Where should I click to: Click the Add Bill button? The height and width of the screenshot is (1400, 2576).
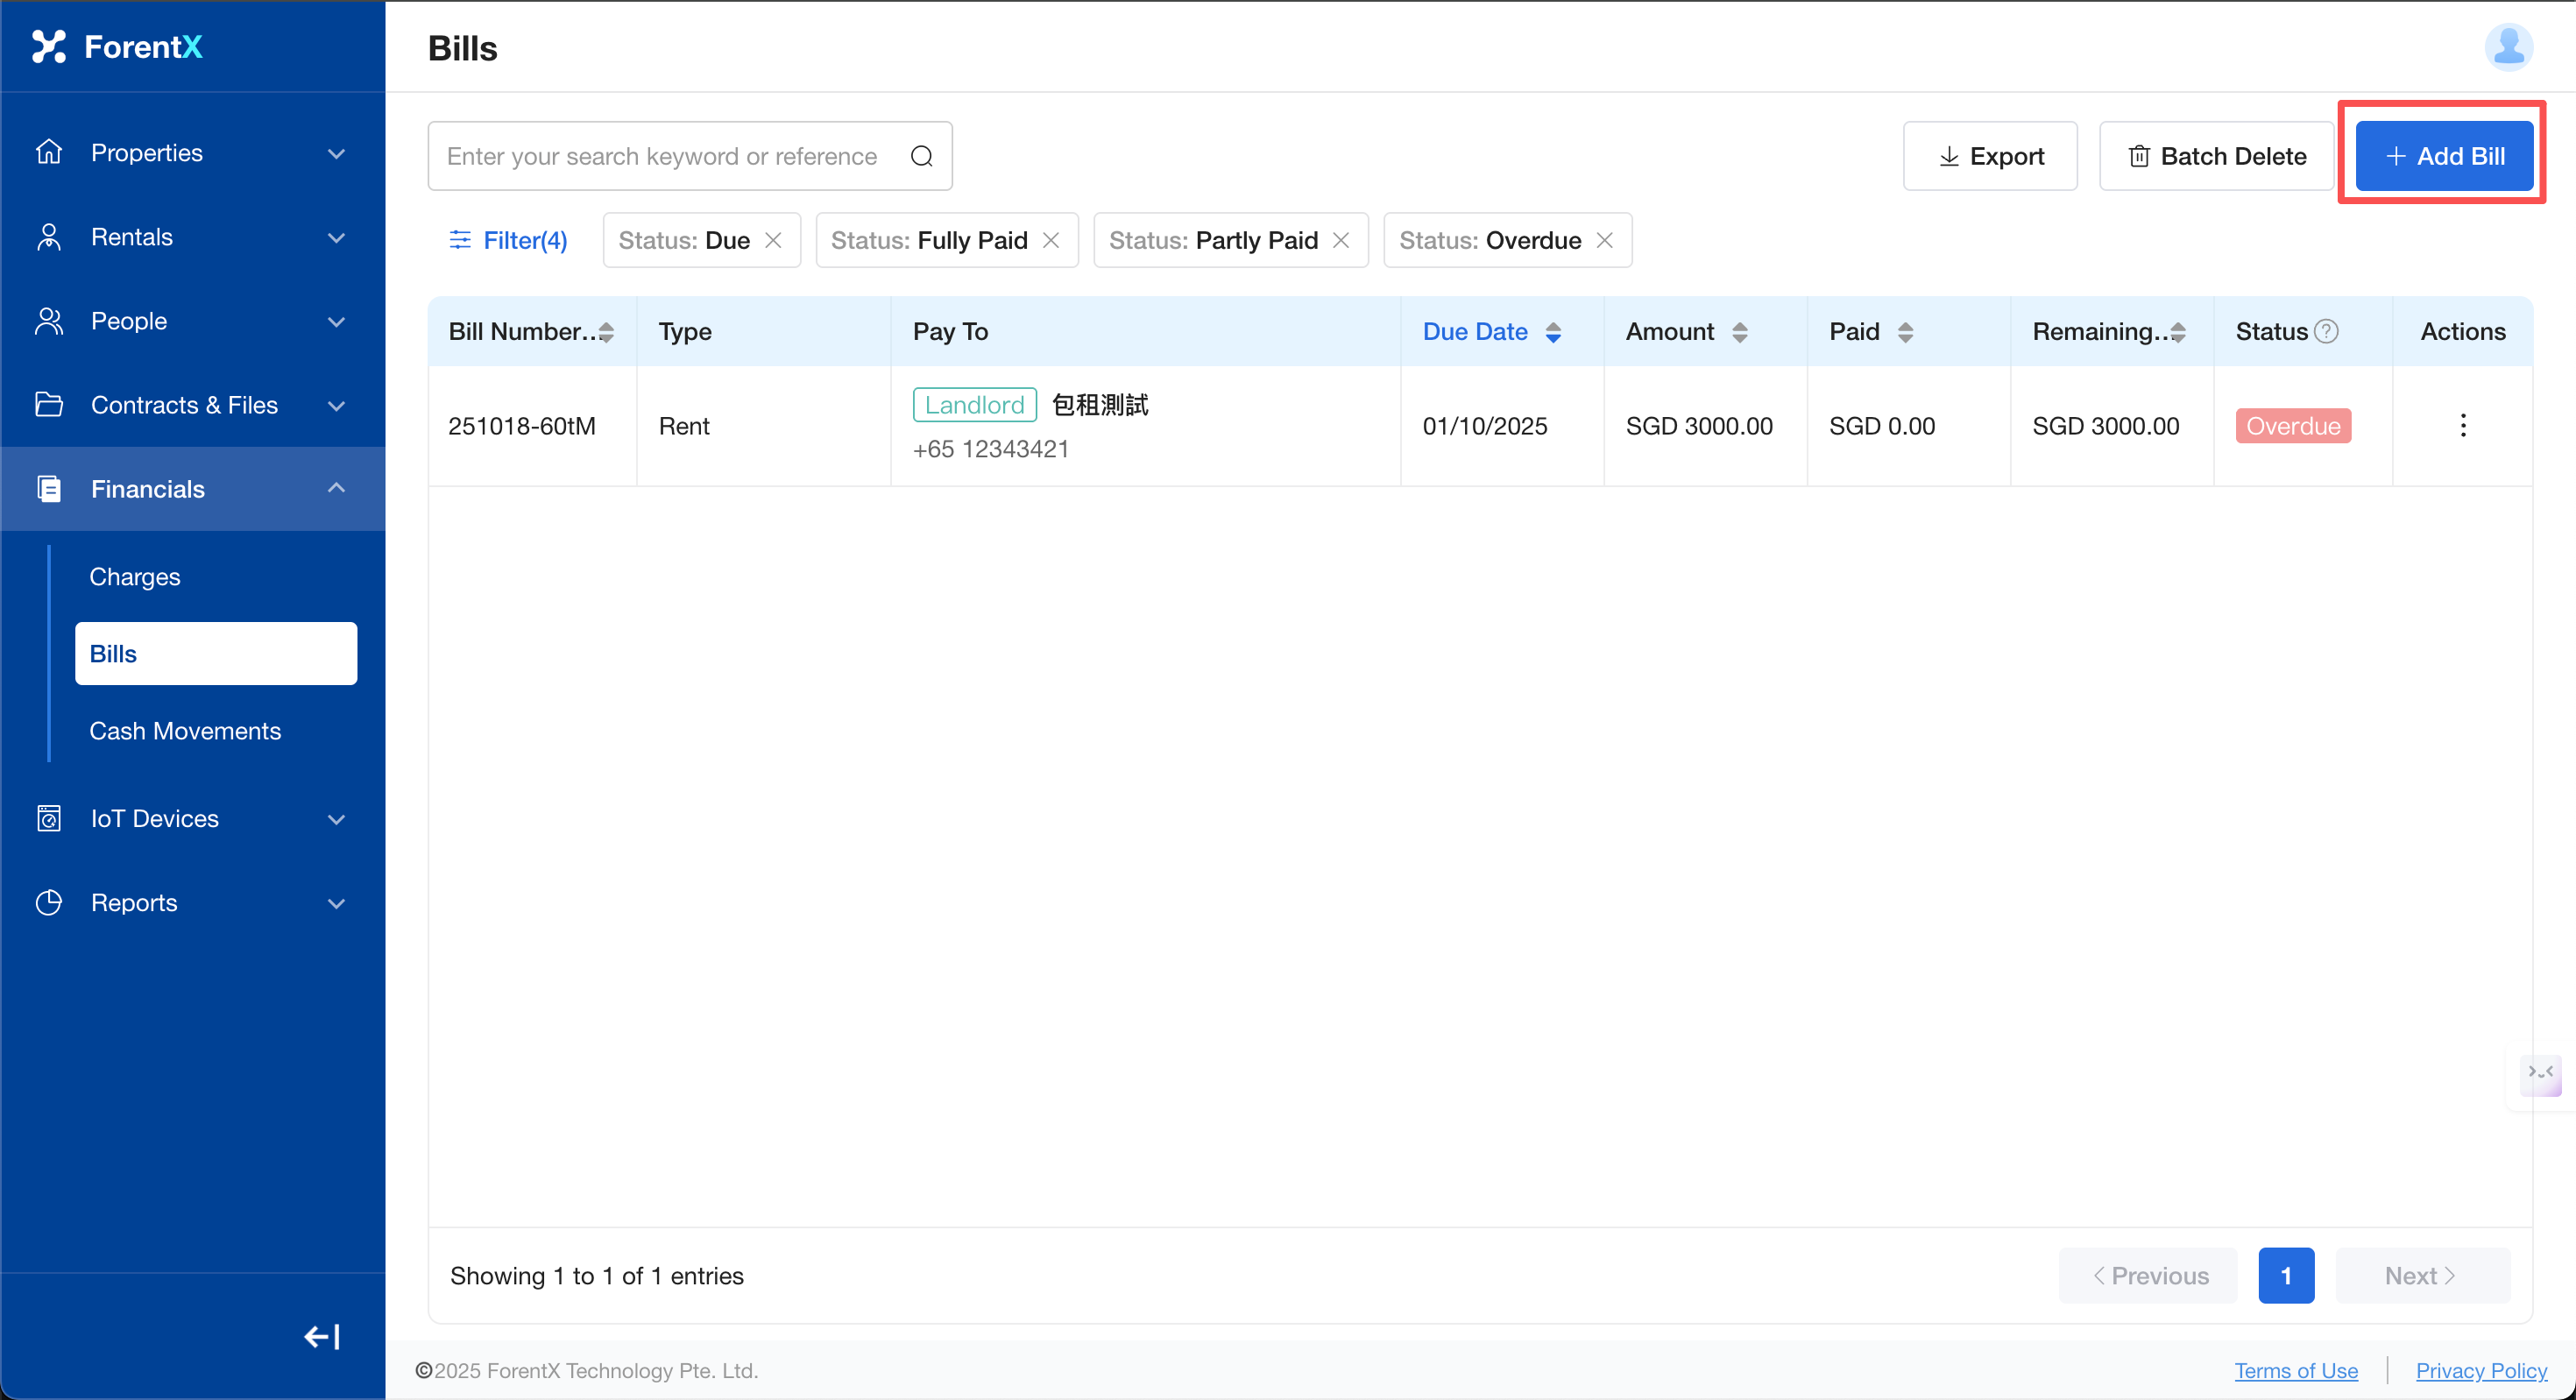[x=2443, y=156]
